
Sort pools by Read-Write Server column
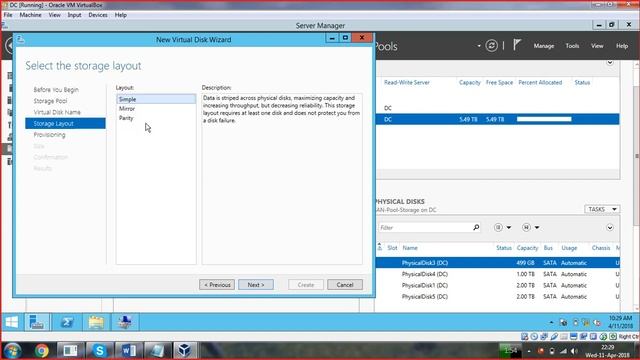(407, 82)
